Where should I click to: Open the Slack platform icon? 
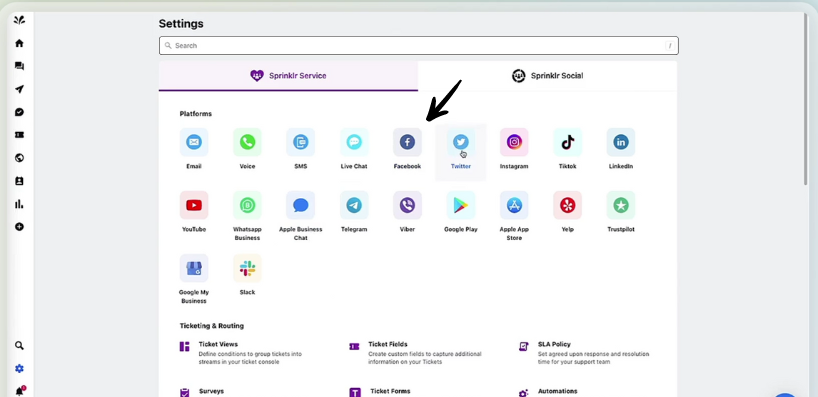(x=247, y=268)
